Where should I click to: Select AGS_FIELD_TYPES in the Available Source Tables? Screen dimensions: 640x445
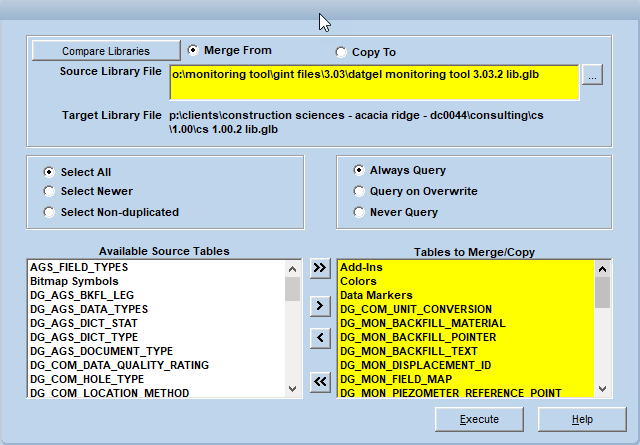tap(79, 268)
